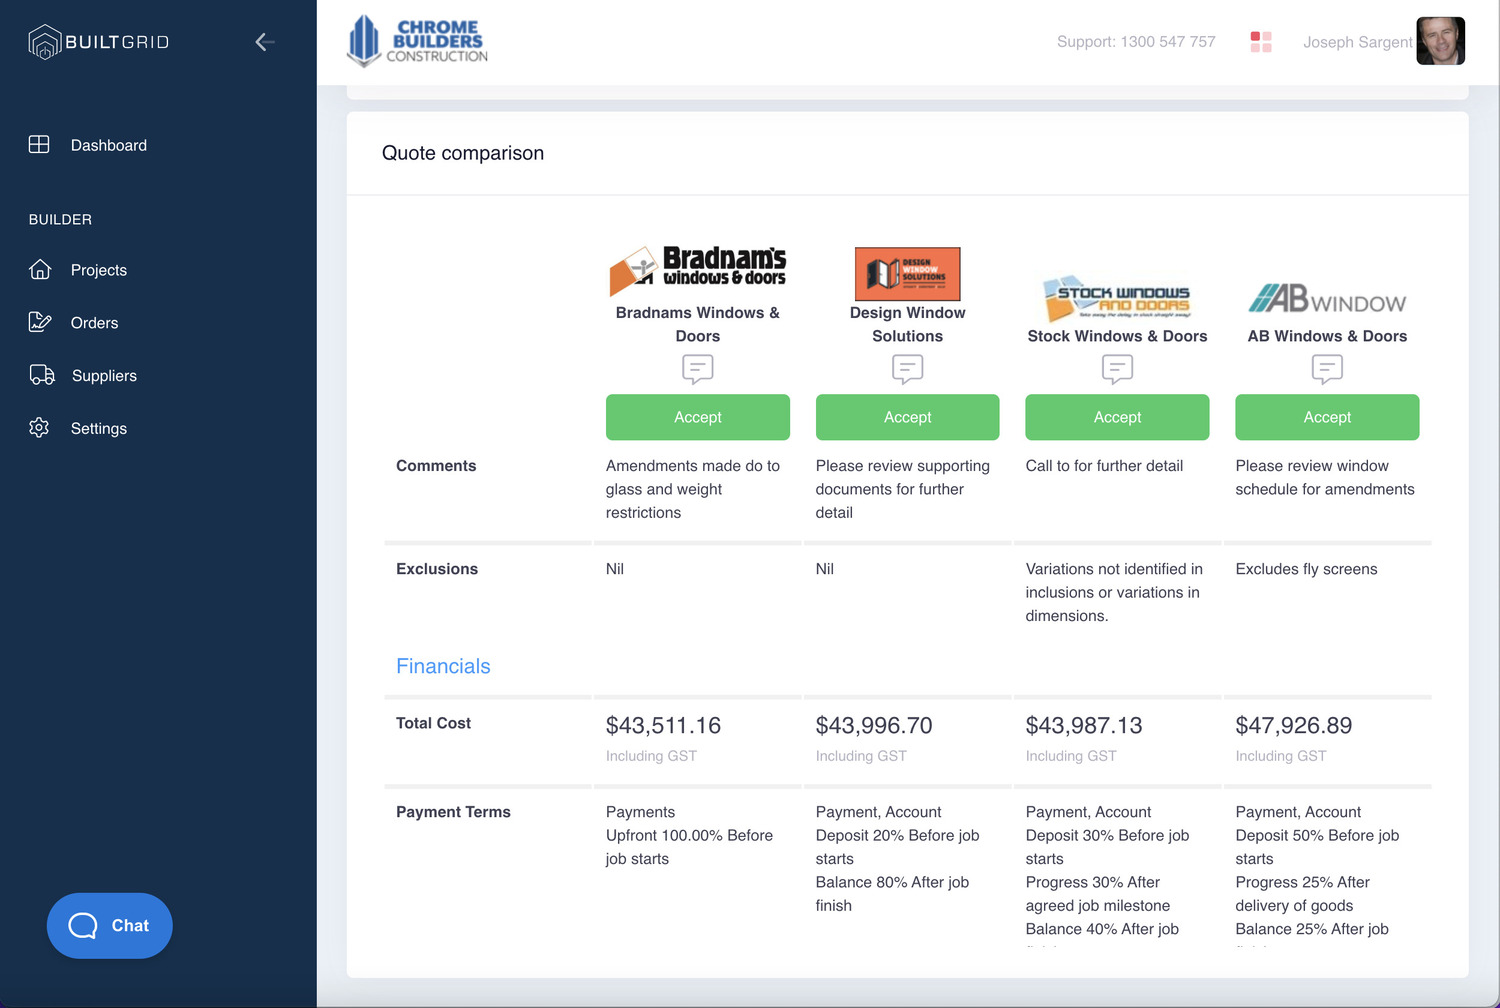Image resolution: width=1500 pixels, height=1008 pixels.
Task: Accept the AB Windows & Doors quote
Action: (1327, 417)
